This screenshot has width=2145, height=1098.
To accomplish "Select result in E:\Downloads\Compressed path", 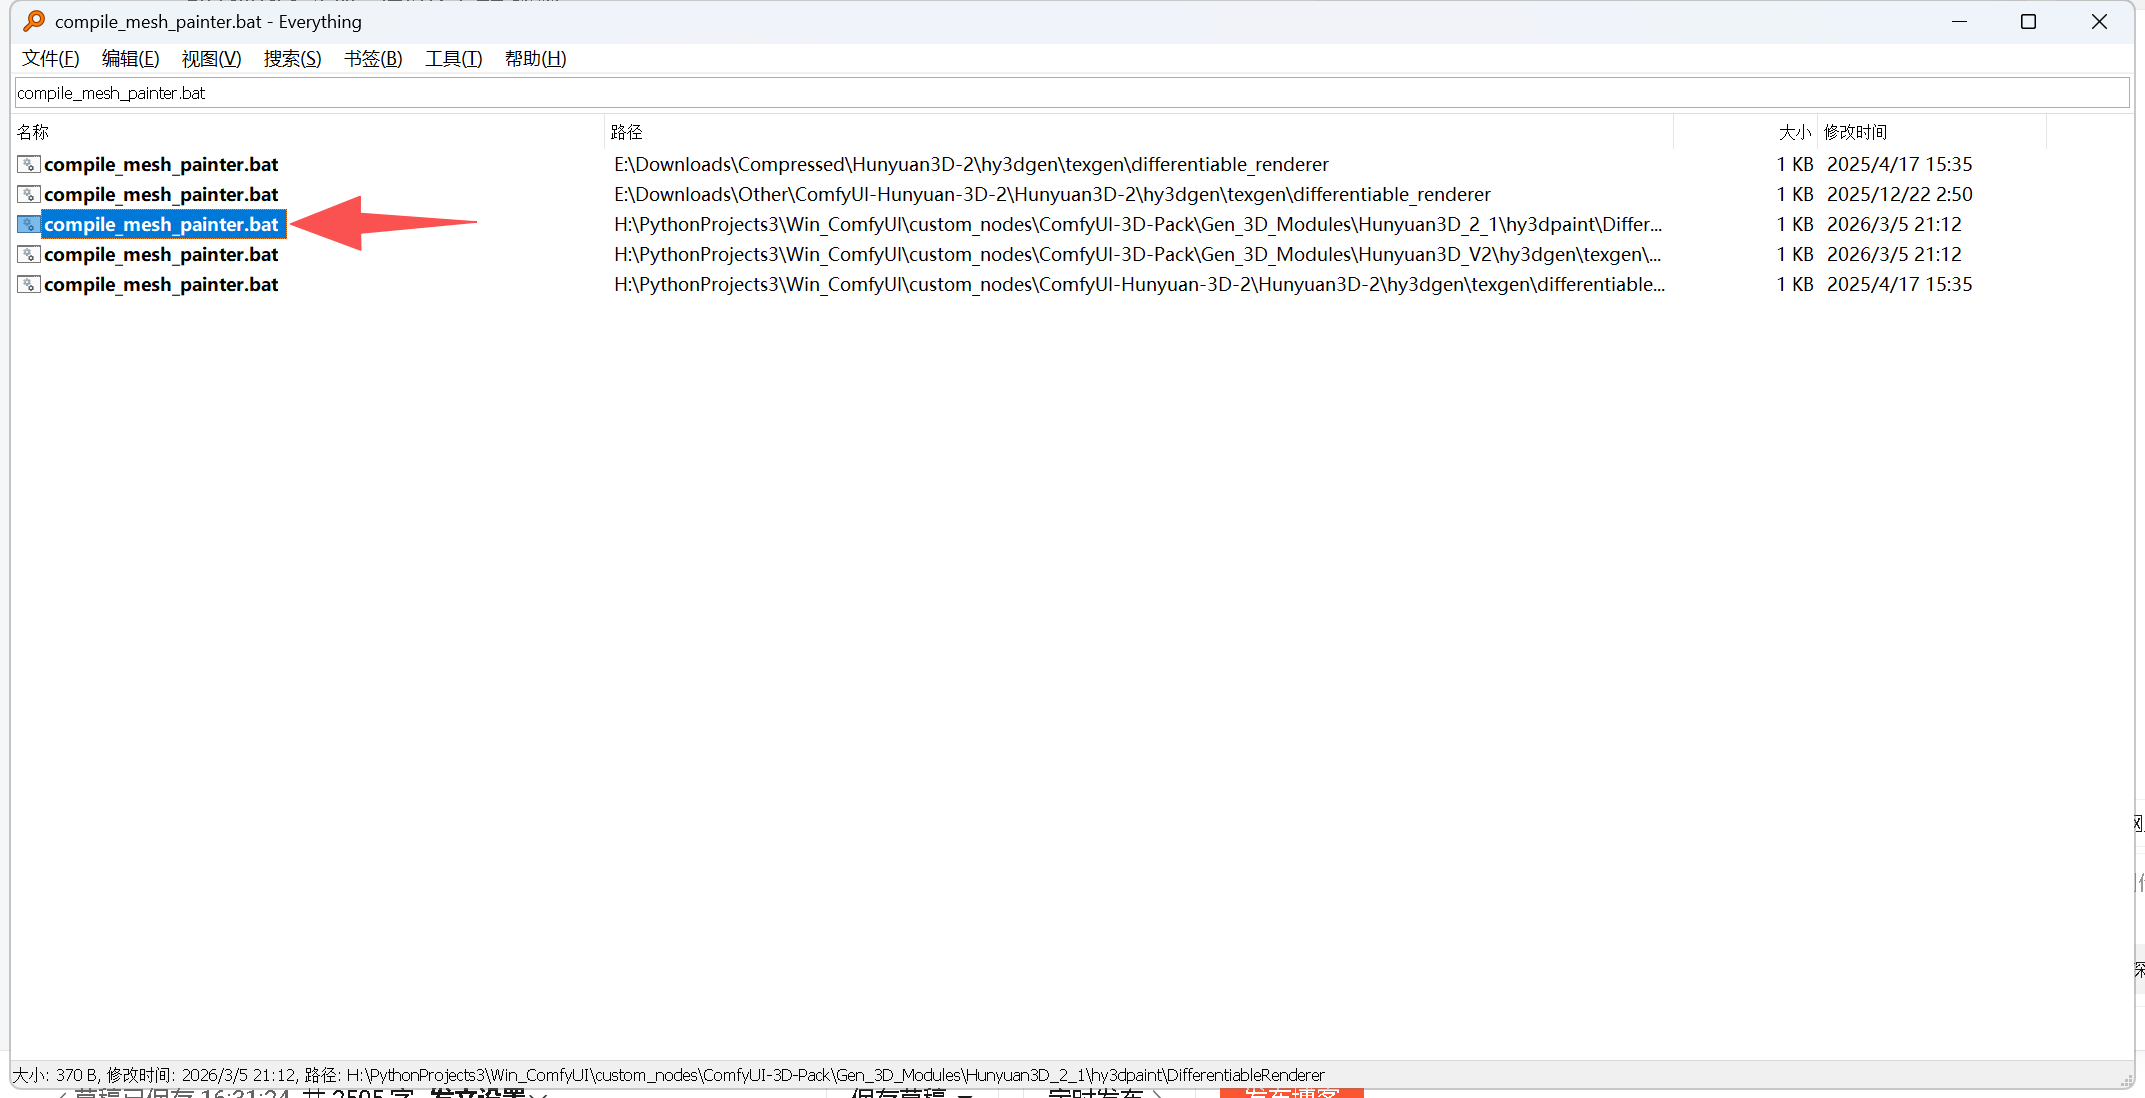I will [x=161, y=165].
